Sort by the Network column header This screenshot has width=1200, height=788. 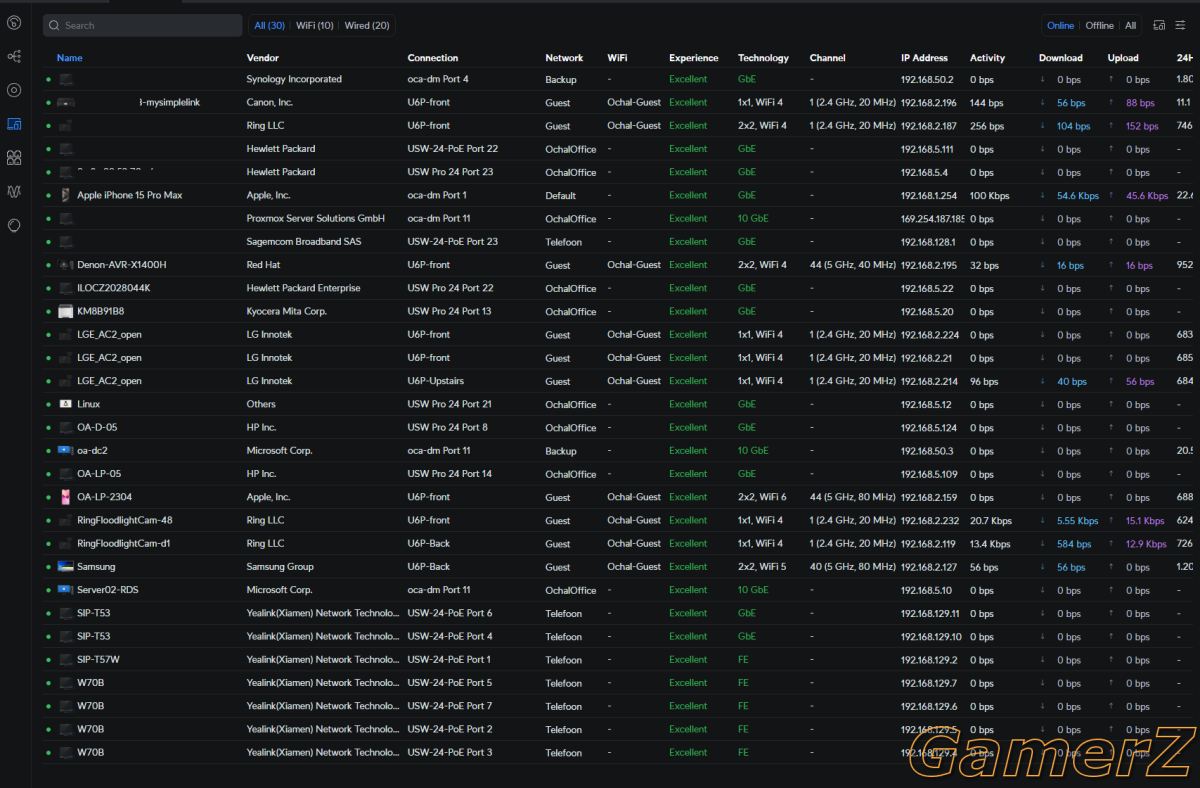(564, 58)
